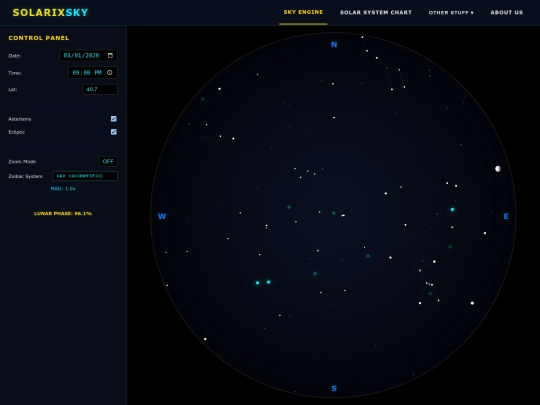Screen dimensions: 540x405
Task: Click the Zoom Mode label
Action: [x=22, y=162]
